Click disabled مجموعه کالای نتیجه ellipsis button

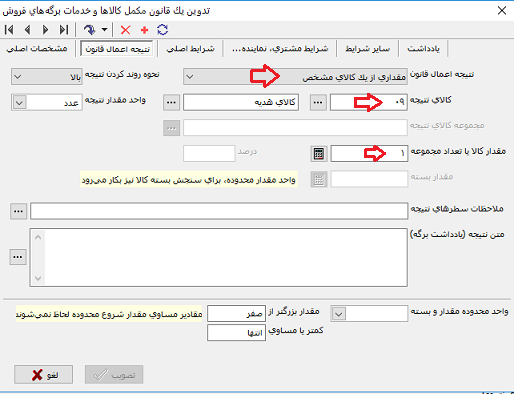click(171, 128)
